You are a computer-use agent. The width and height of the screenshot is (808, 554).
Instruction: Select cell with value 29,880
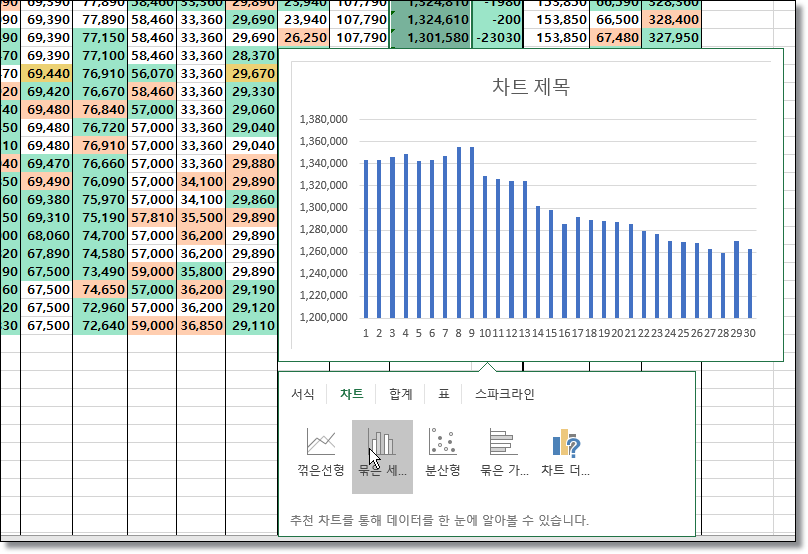click(251, 164)
